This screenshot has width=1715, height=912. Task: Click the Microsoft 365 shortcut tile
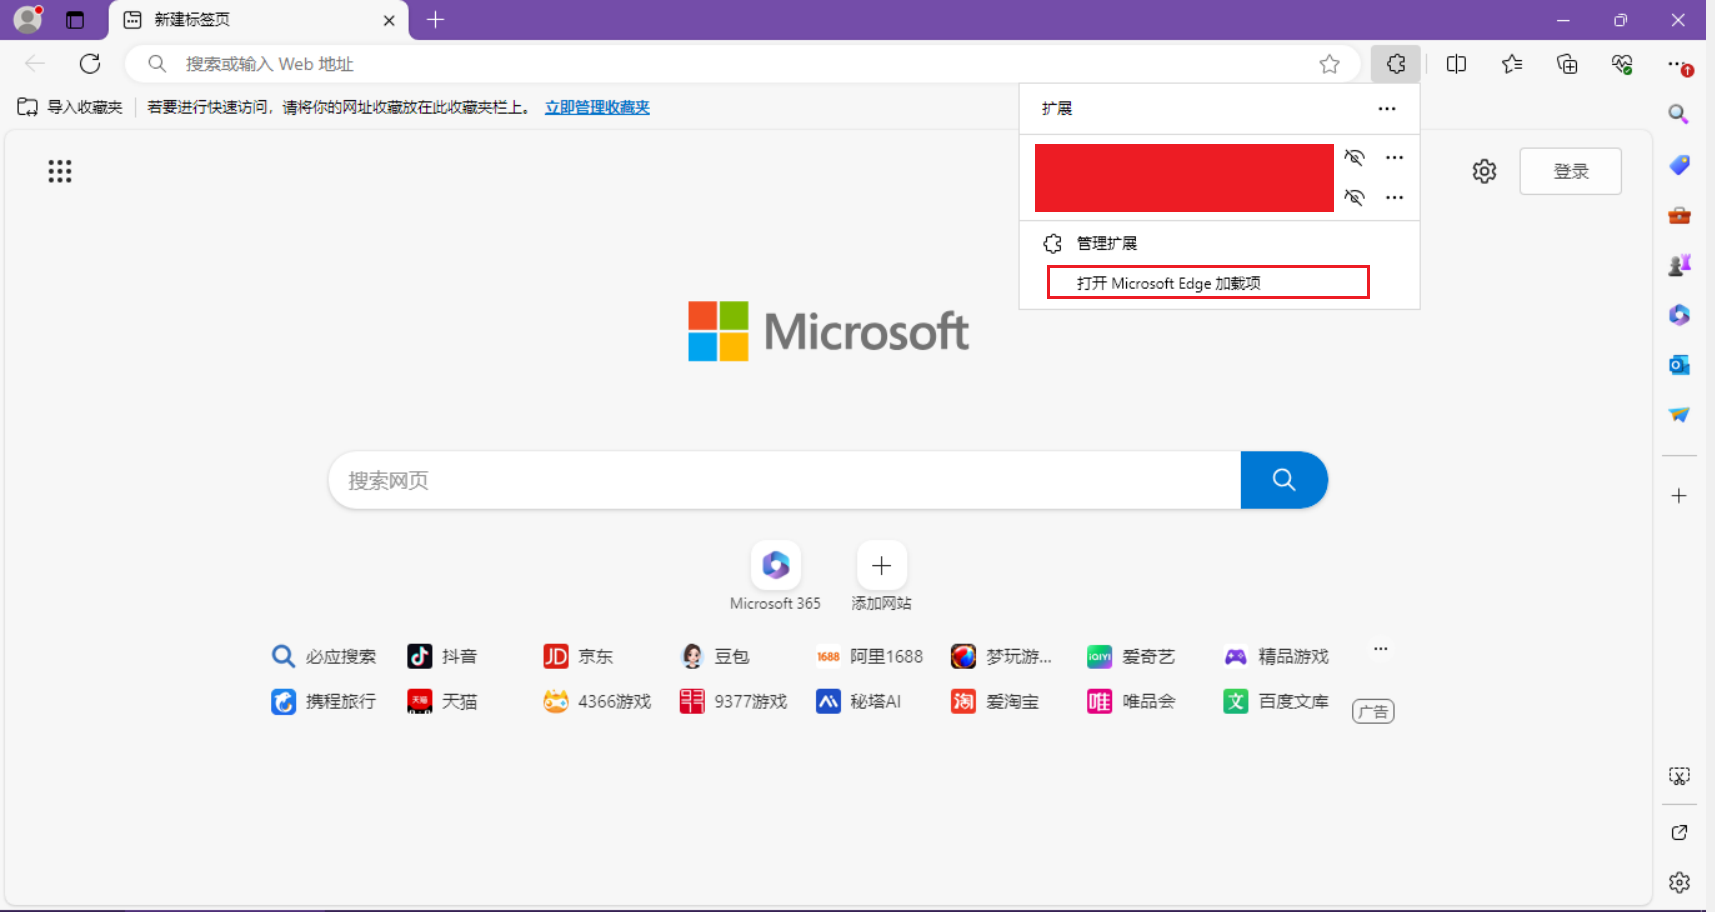click(x=775, y=566)
